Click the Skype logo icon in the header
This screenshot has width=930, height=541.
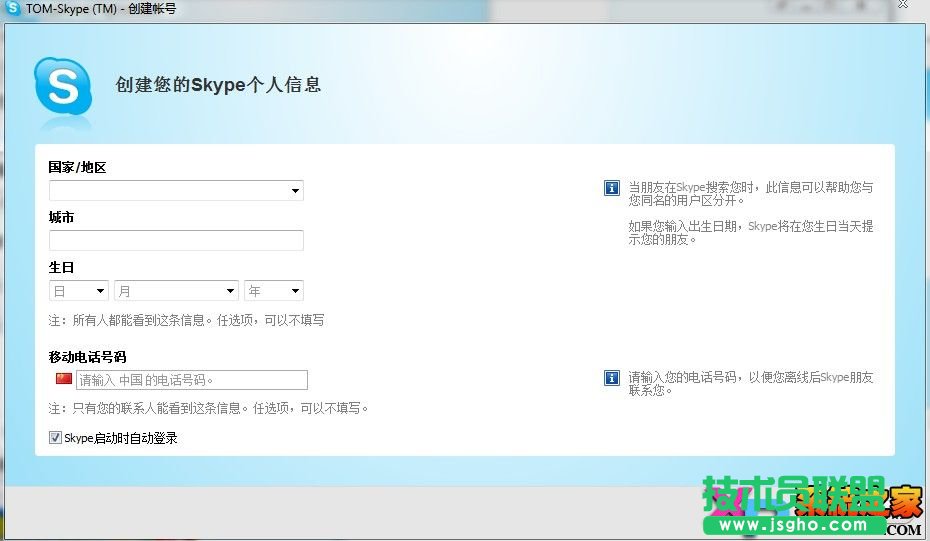tap(63, 87)
